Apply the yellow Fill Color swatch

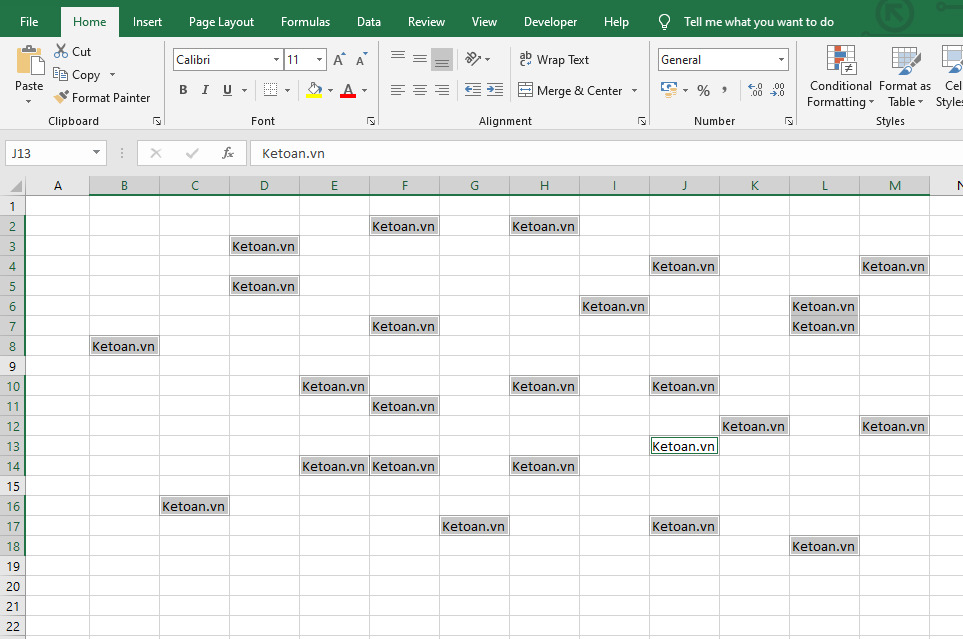point(314,91)
